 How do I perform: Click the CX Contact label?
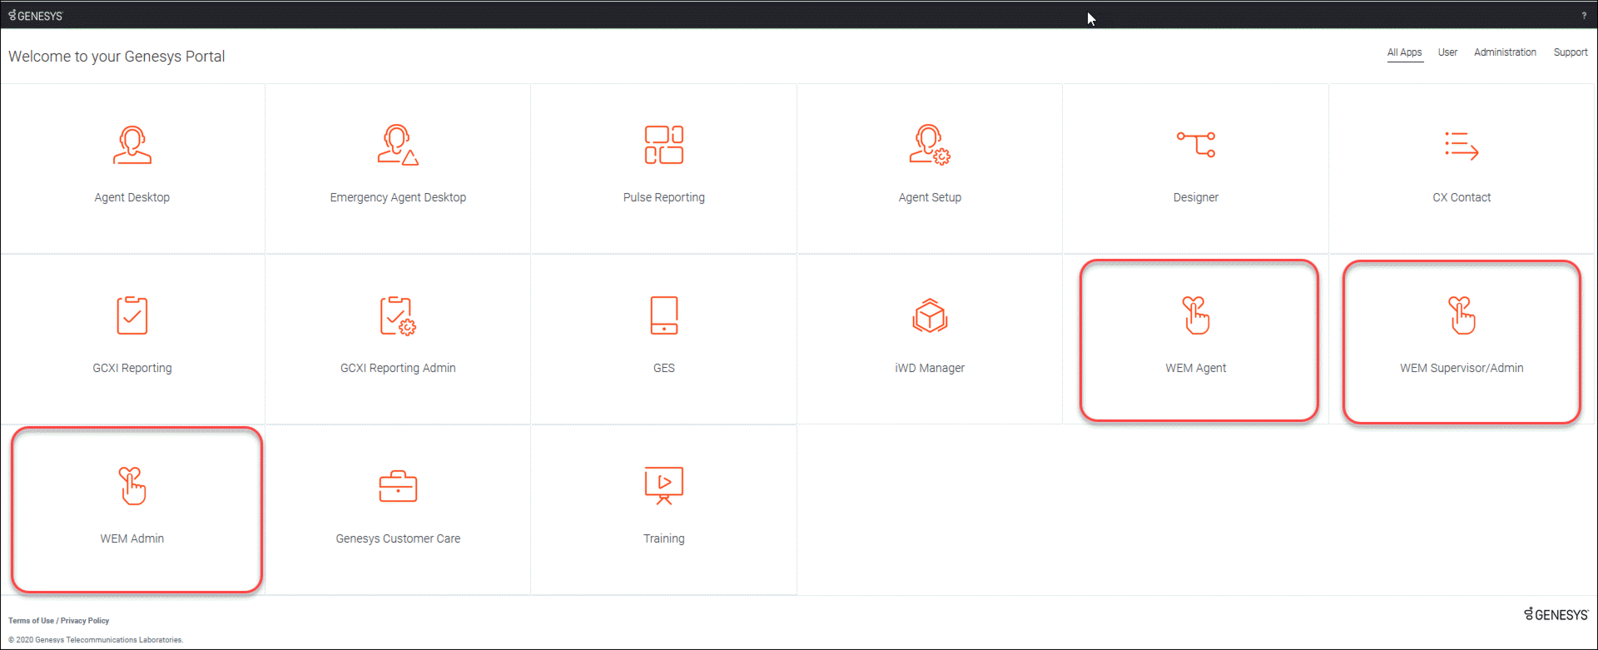pyautogui.click(x=1461, y=198)
